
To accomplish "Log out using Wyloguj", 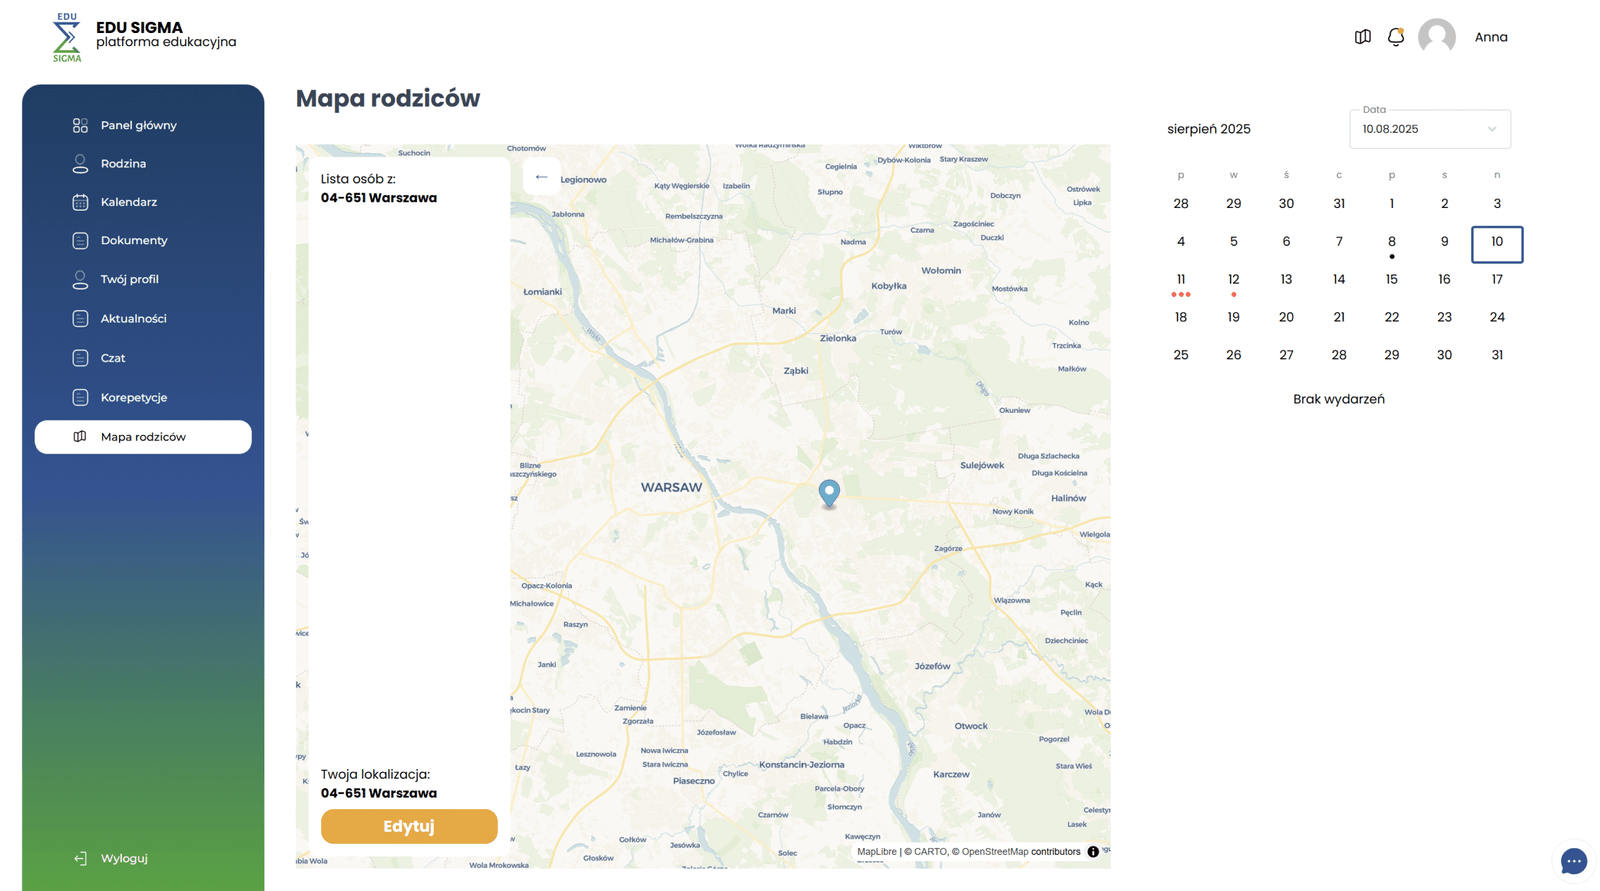I will point(123,858).
